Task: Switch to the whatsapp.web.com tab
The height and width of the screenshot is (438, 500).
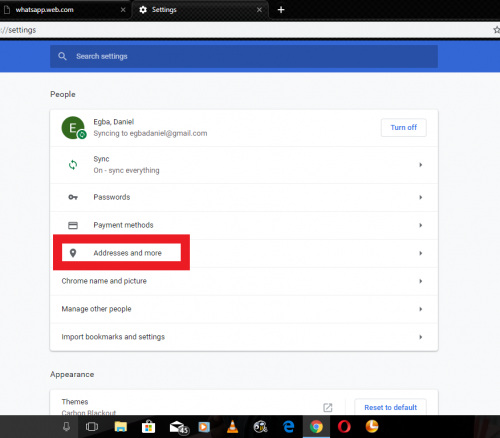Action: 65,10
